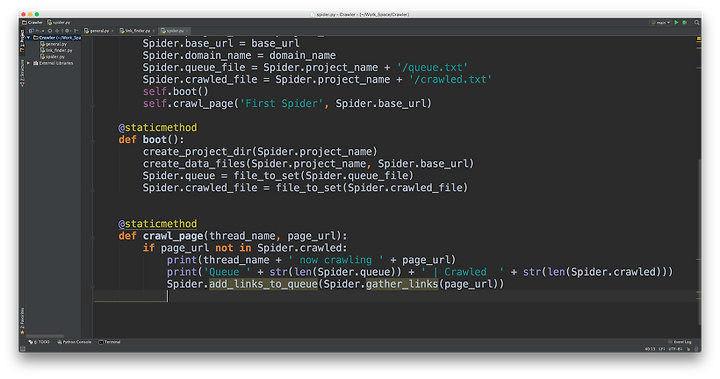
Task: Click the '/queue.txt' string literal
Action: (x=433, y=68)
